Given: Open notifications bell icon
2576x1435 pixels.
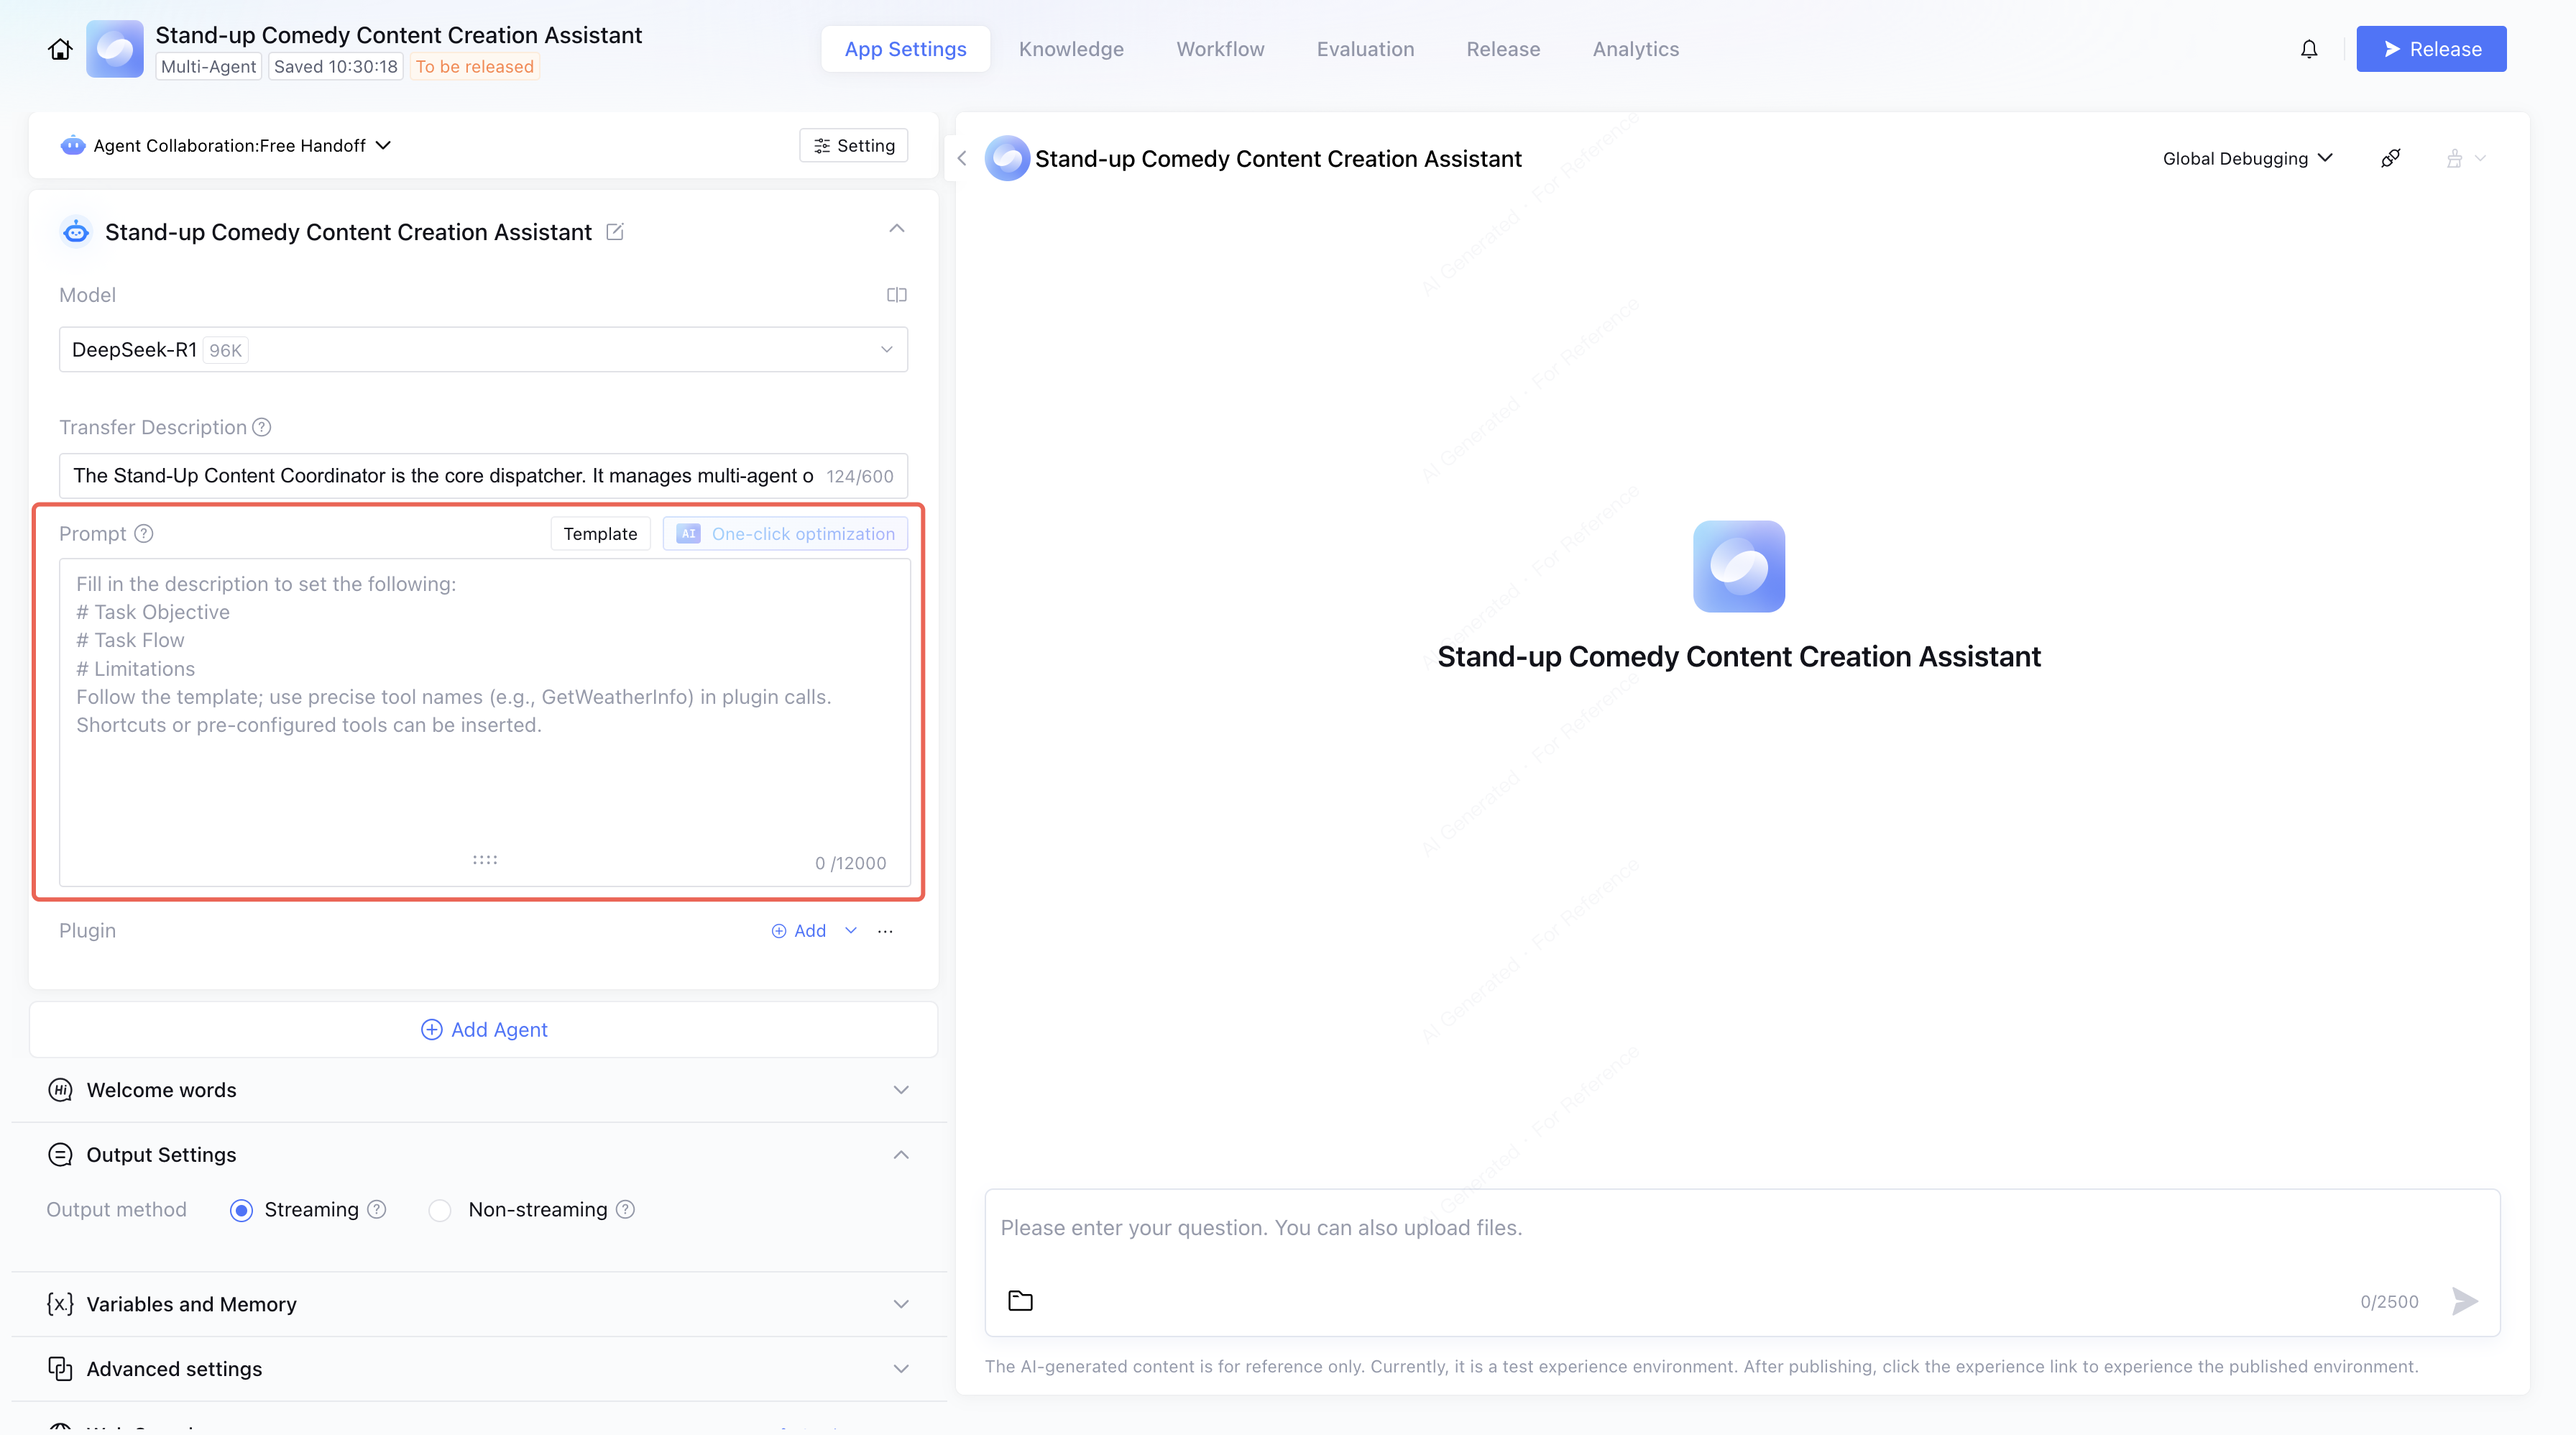Looking at the screenshot, I should [2308, 49].
